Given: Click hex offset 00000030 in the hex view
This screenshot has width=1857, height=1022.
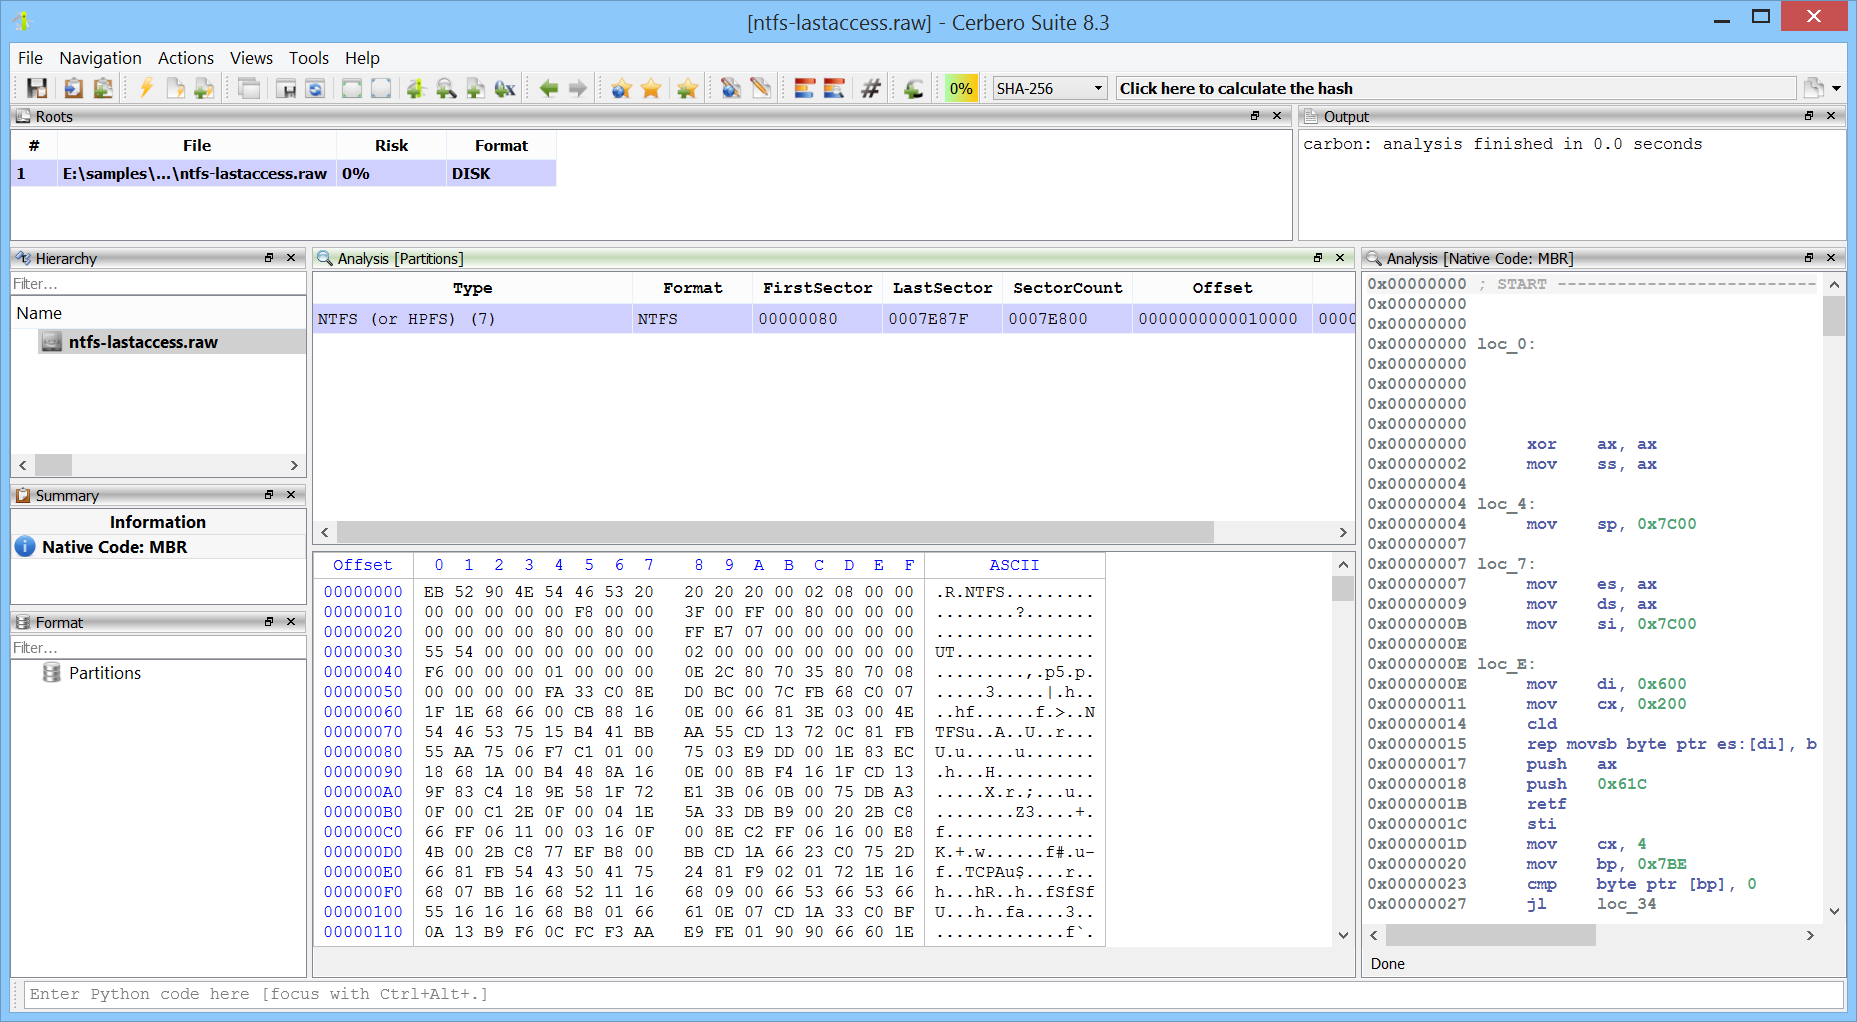Looking at the screenshot, I should point(363,652).
